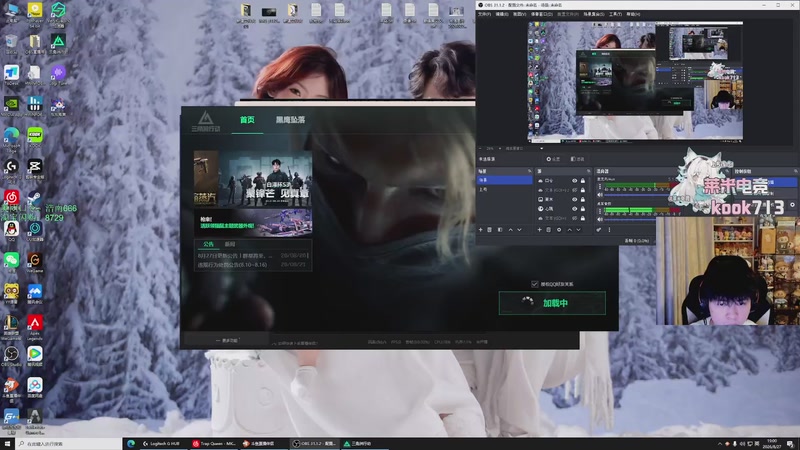
Task: Toggle visibility of third OBS source row
Action: coord(574,199)
